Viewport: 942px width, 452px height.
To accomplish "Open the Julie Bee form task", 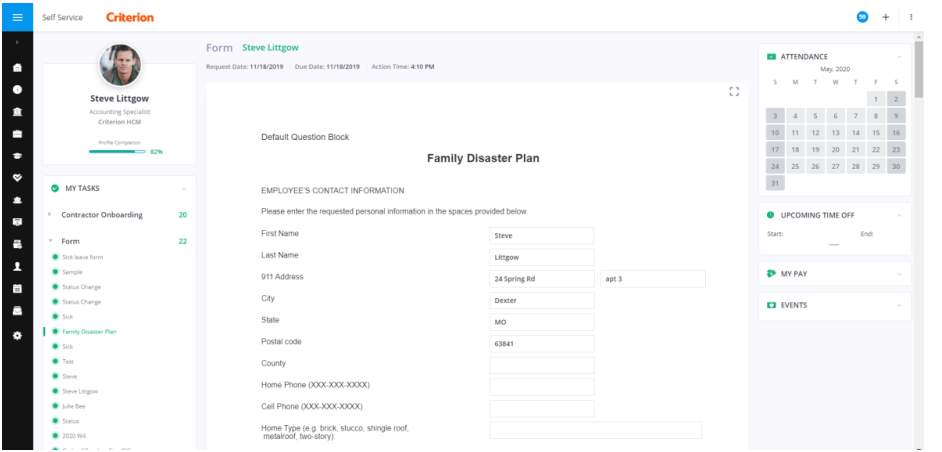I will [x=74, y=406].
